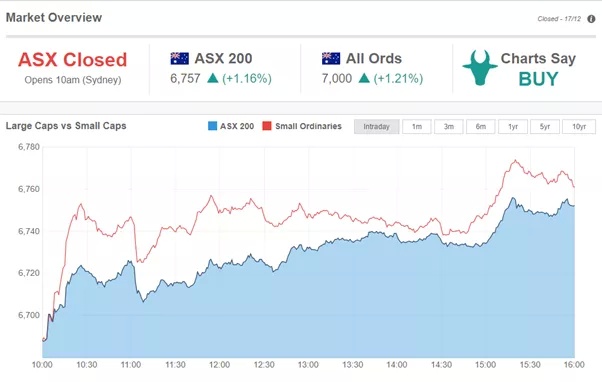Viewport: 602px width, 382px height.
Task: Click the green bull icon
Action: pyautogui.click(x=480, y=68)
